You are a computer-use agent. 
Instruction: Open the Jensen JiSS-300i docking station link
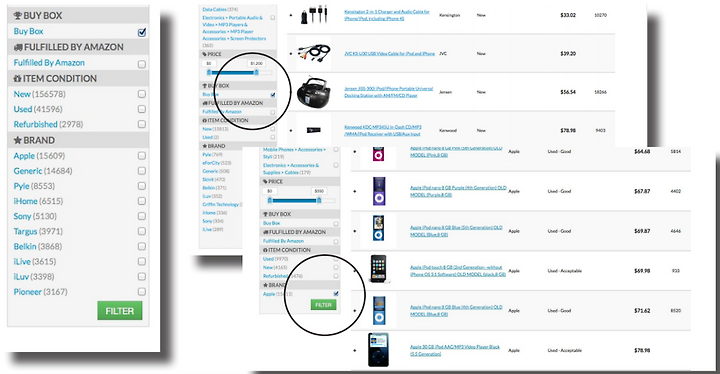388,92
